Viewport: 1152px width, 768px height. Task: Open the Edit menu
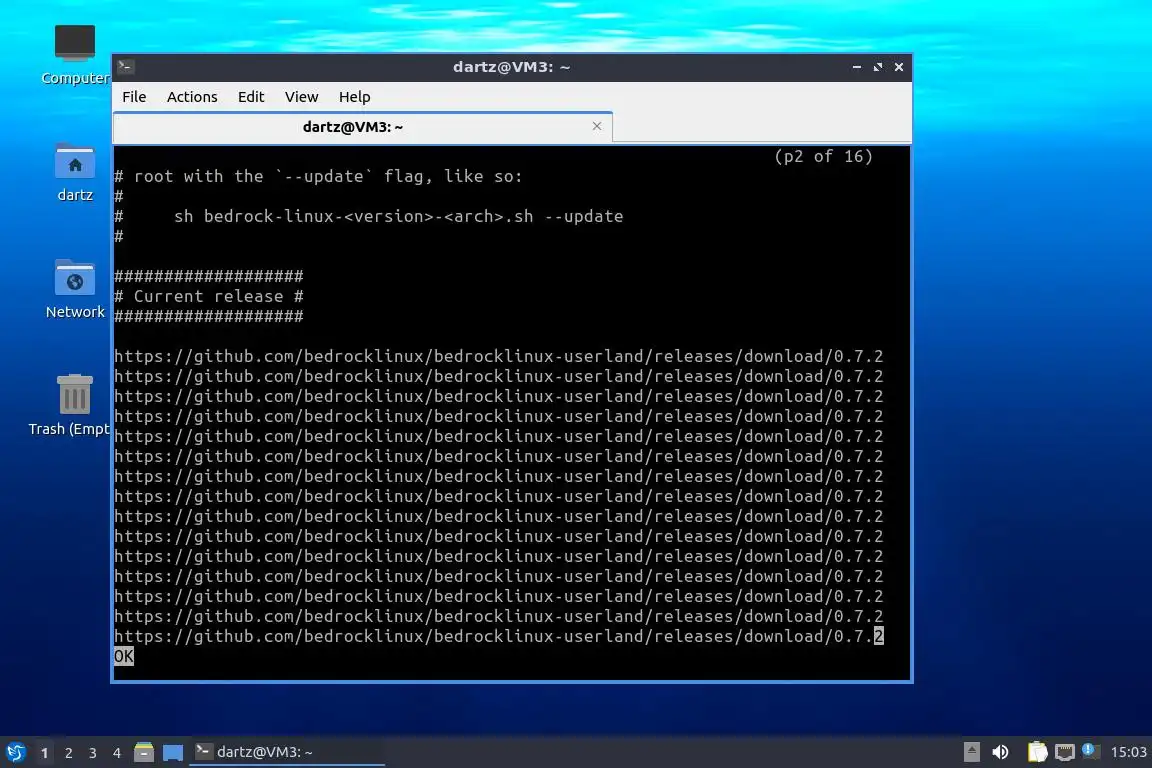click(x=251, y=97)
